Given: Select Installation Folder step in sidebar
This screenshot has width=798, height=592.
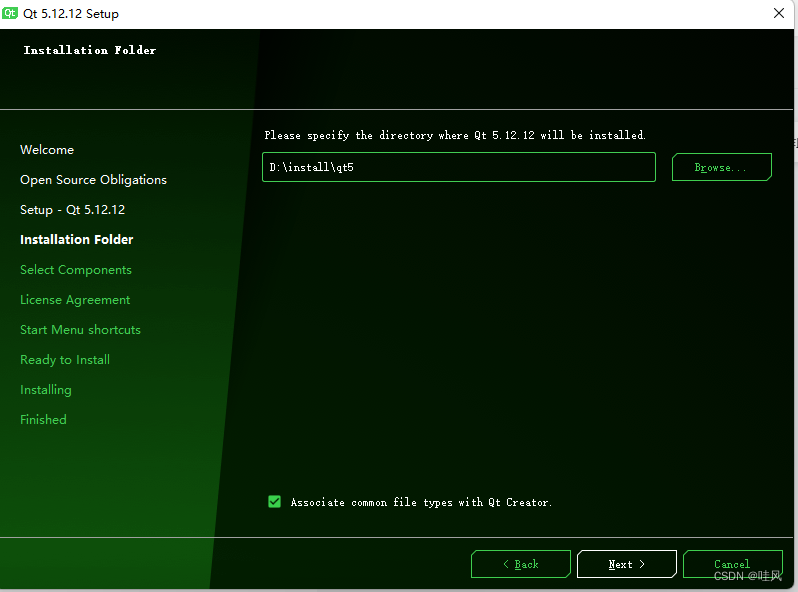Looking at the screenshot, I should (76, 240).
